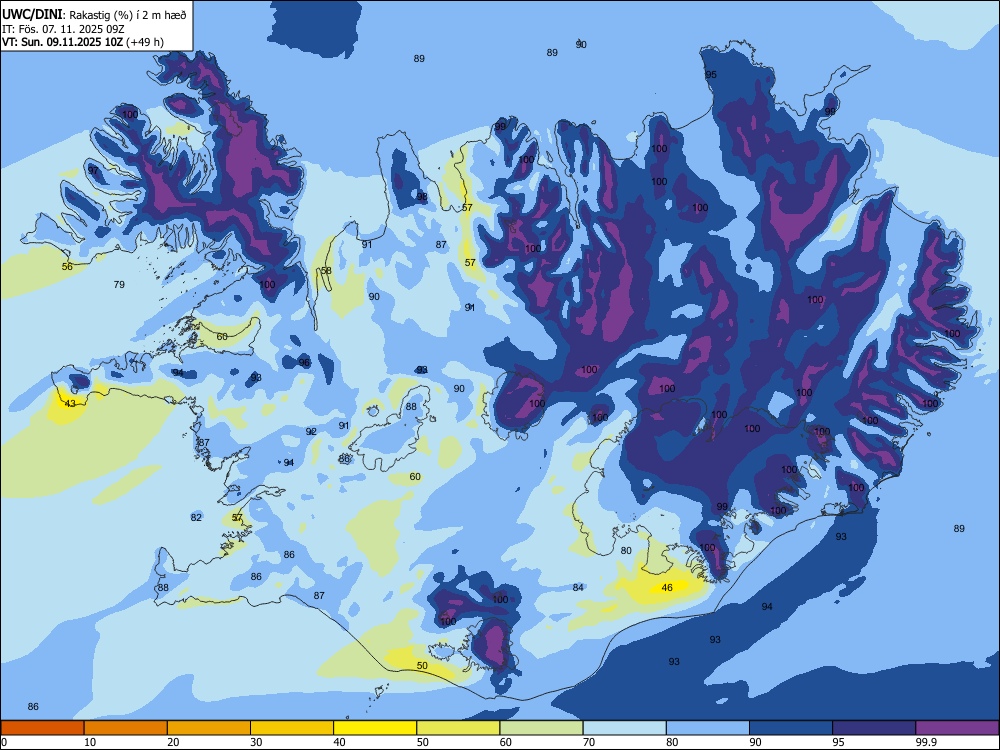Click the '99.9' legend tick label
Screen dimensions: 1000x750
point(925,742)
